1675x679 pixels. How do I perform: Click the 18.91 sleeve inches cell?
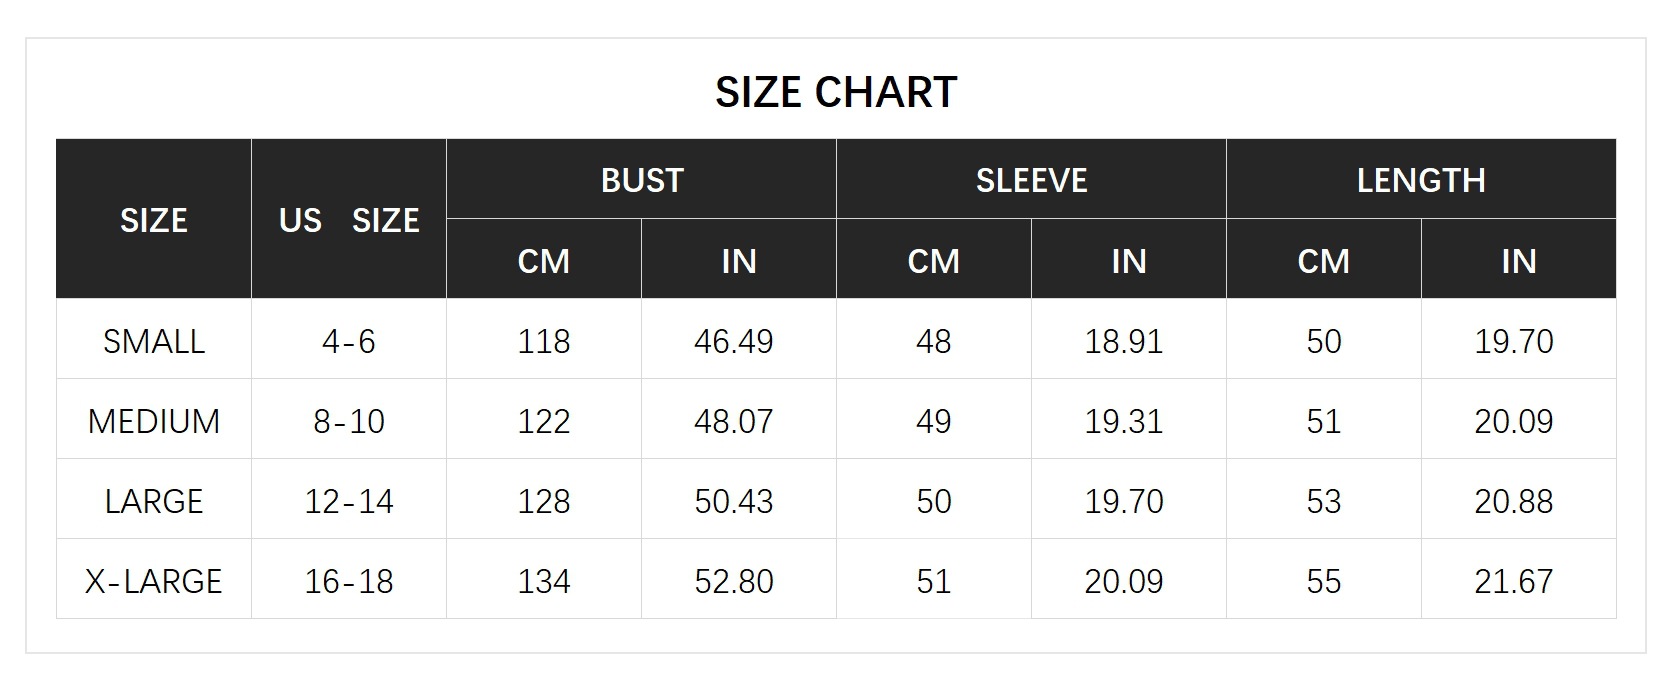pyautogui.click(x=1124, y=341)
